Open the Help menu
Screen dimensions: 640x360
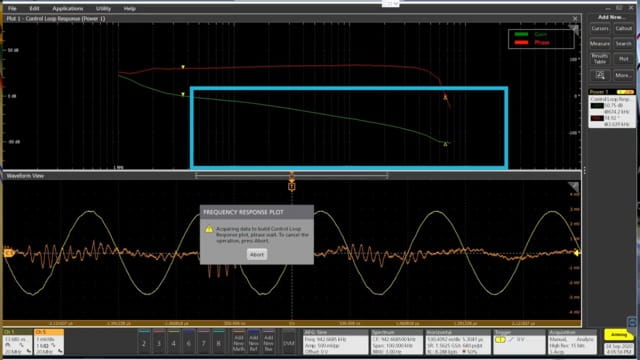point(129,8)
